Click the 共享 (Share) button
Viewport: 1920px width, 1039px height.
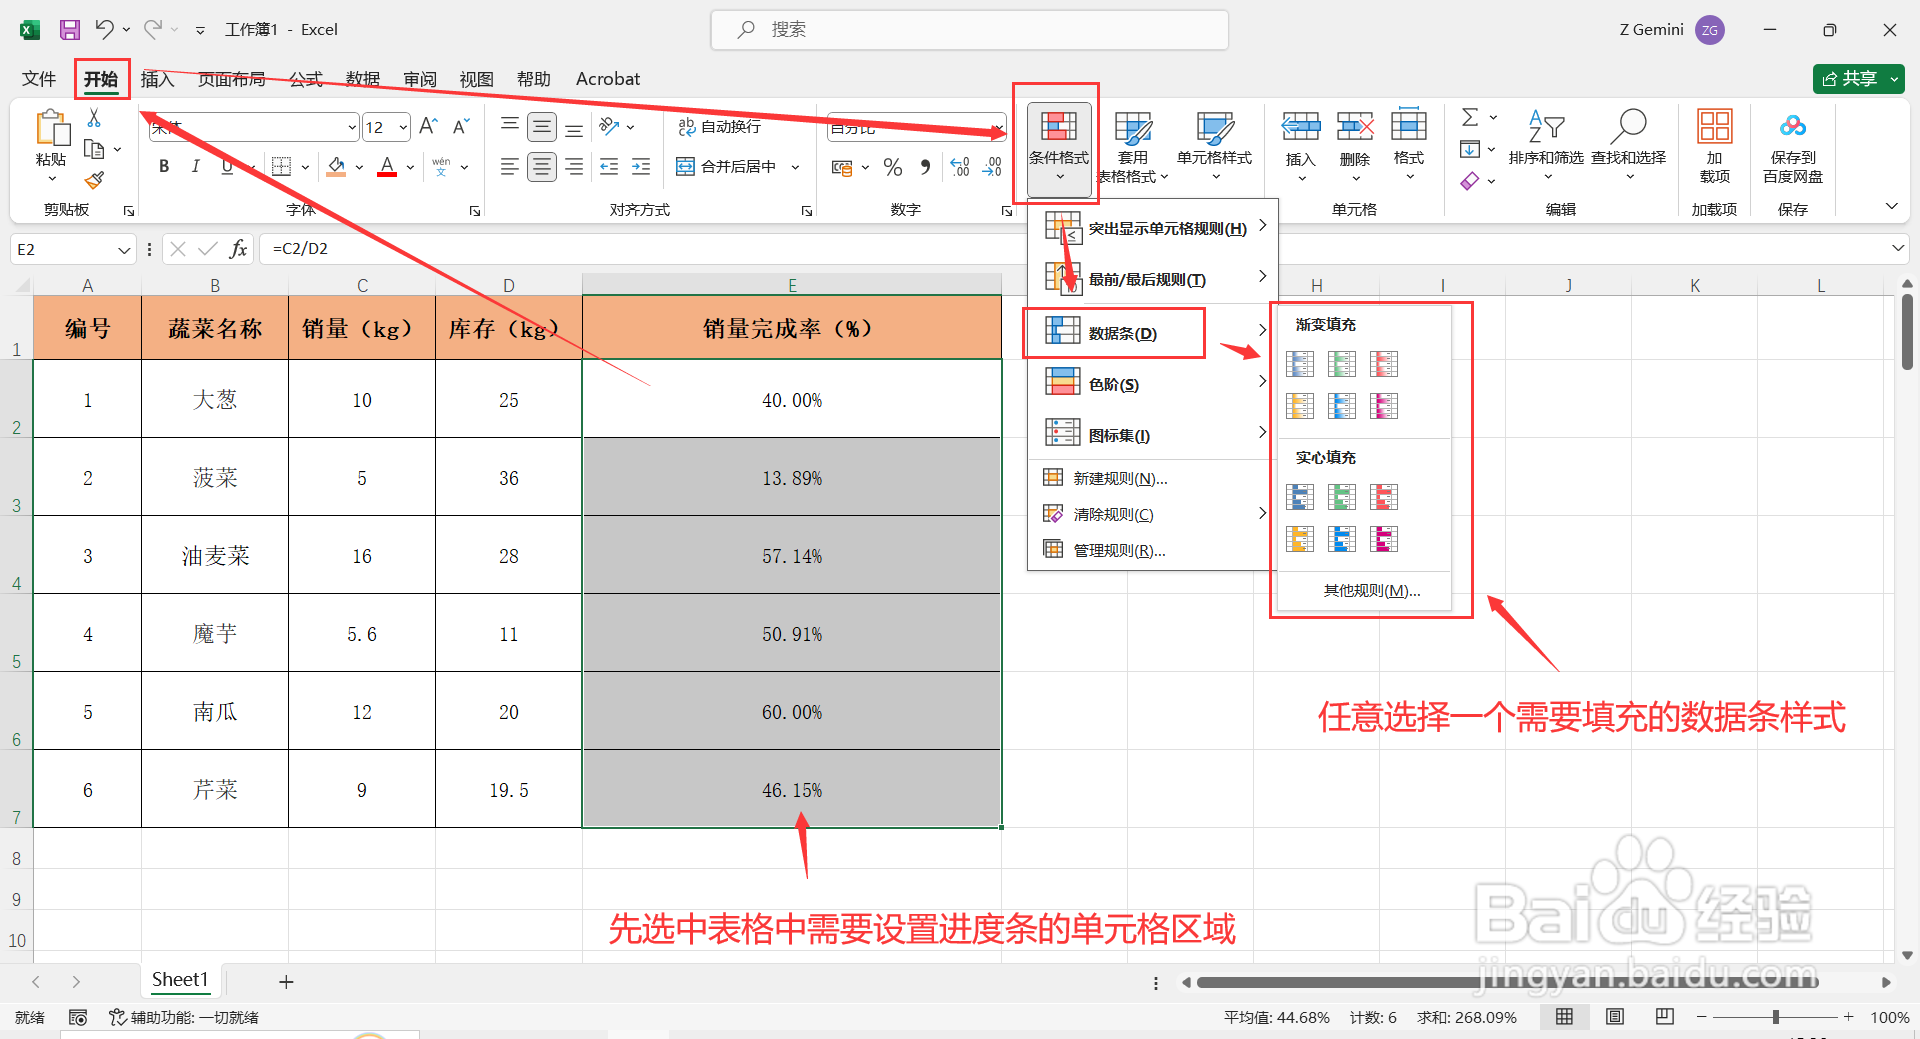(x=1857, y=78)
